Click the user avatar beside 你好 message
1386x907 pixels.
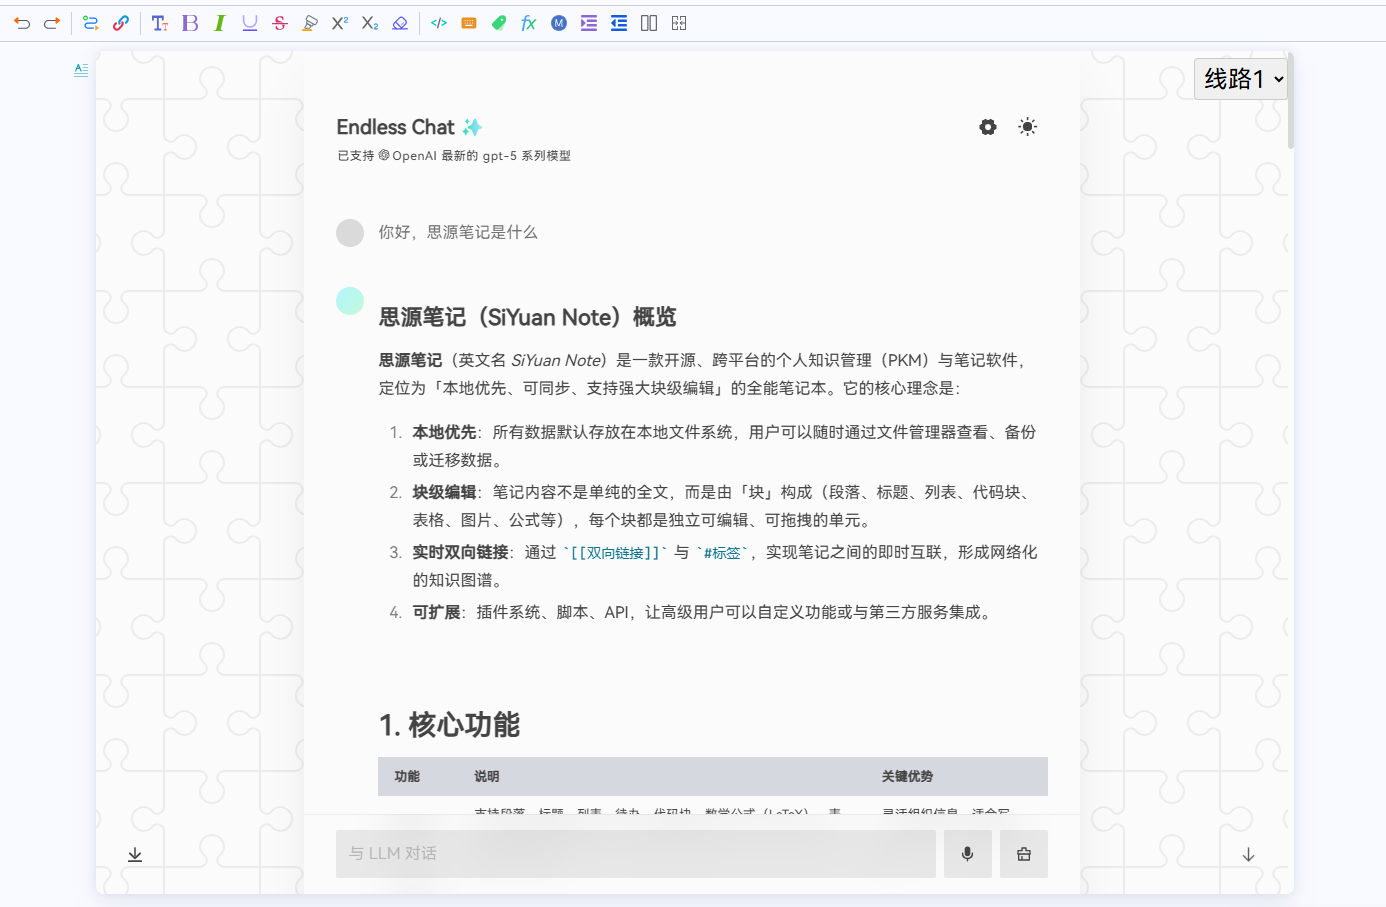coord(350,233)
